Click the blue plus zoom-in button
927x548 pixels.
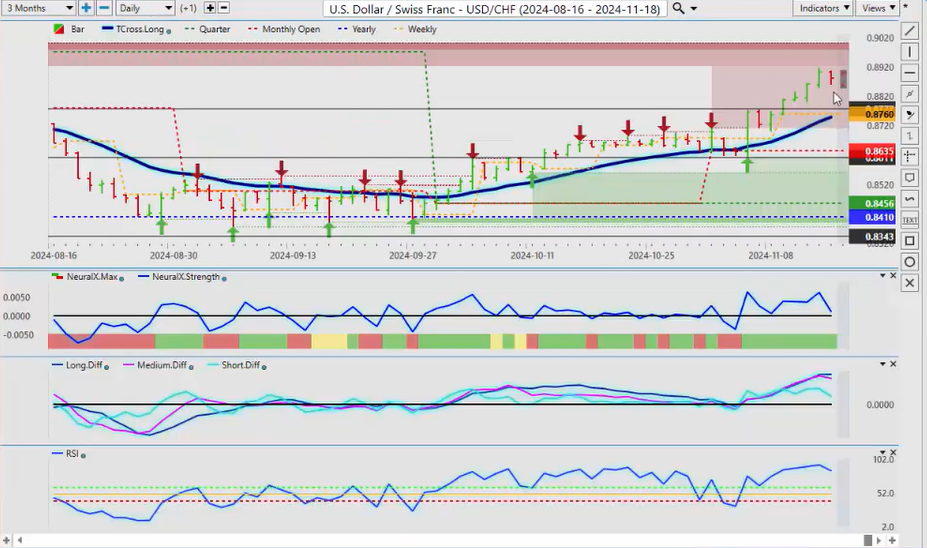87,8
